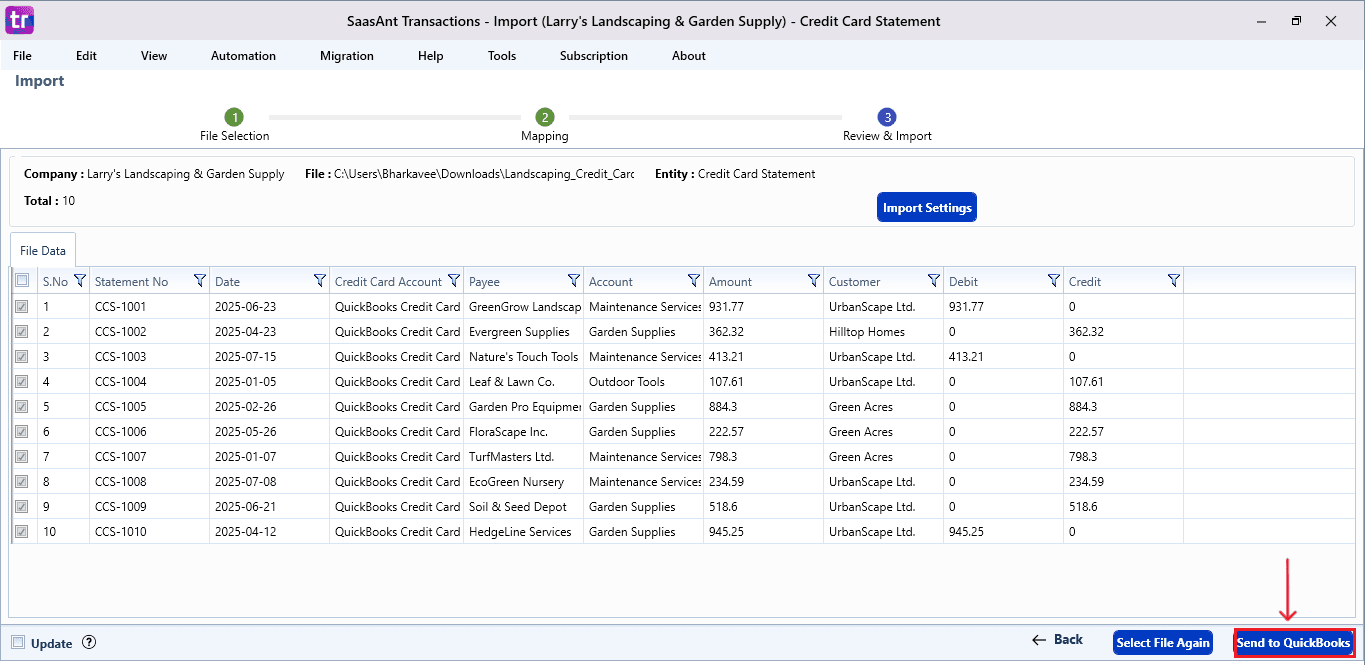This screenshot has width=1365, height=665.
Task: Enable the Update checkbox
Action: pos(18,643)
